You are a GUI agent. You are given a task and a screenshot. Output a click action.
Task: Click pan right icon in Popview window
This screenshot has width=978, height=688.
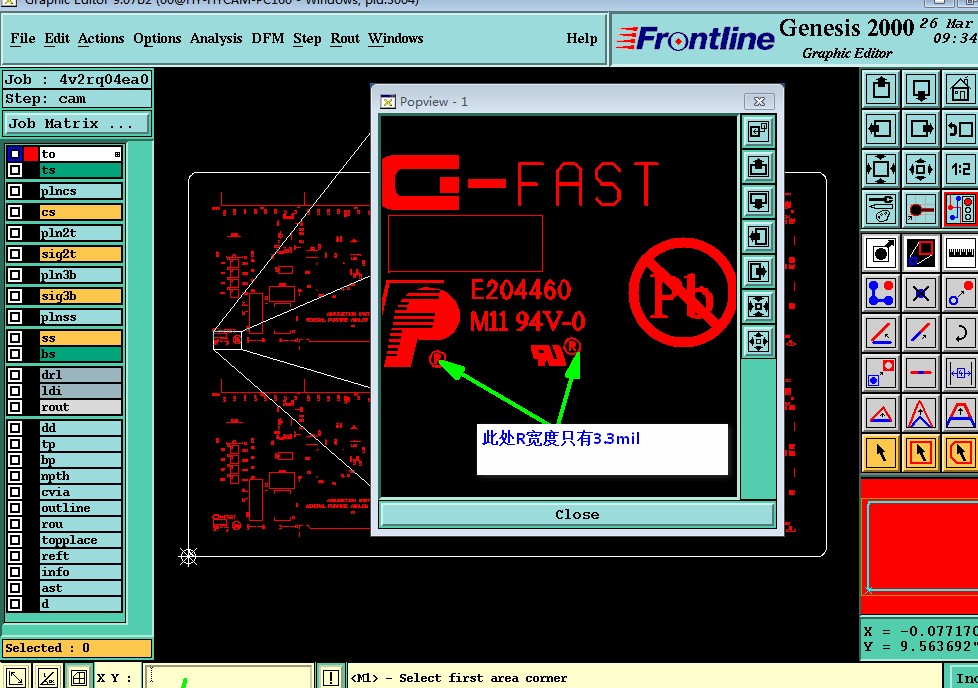tap(758, 271)
